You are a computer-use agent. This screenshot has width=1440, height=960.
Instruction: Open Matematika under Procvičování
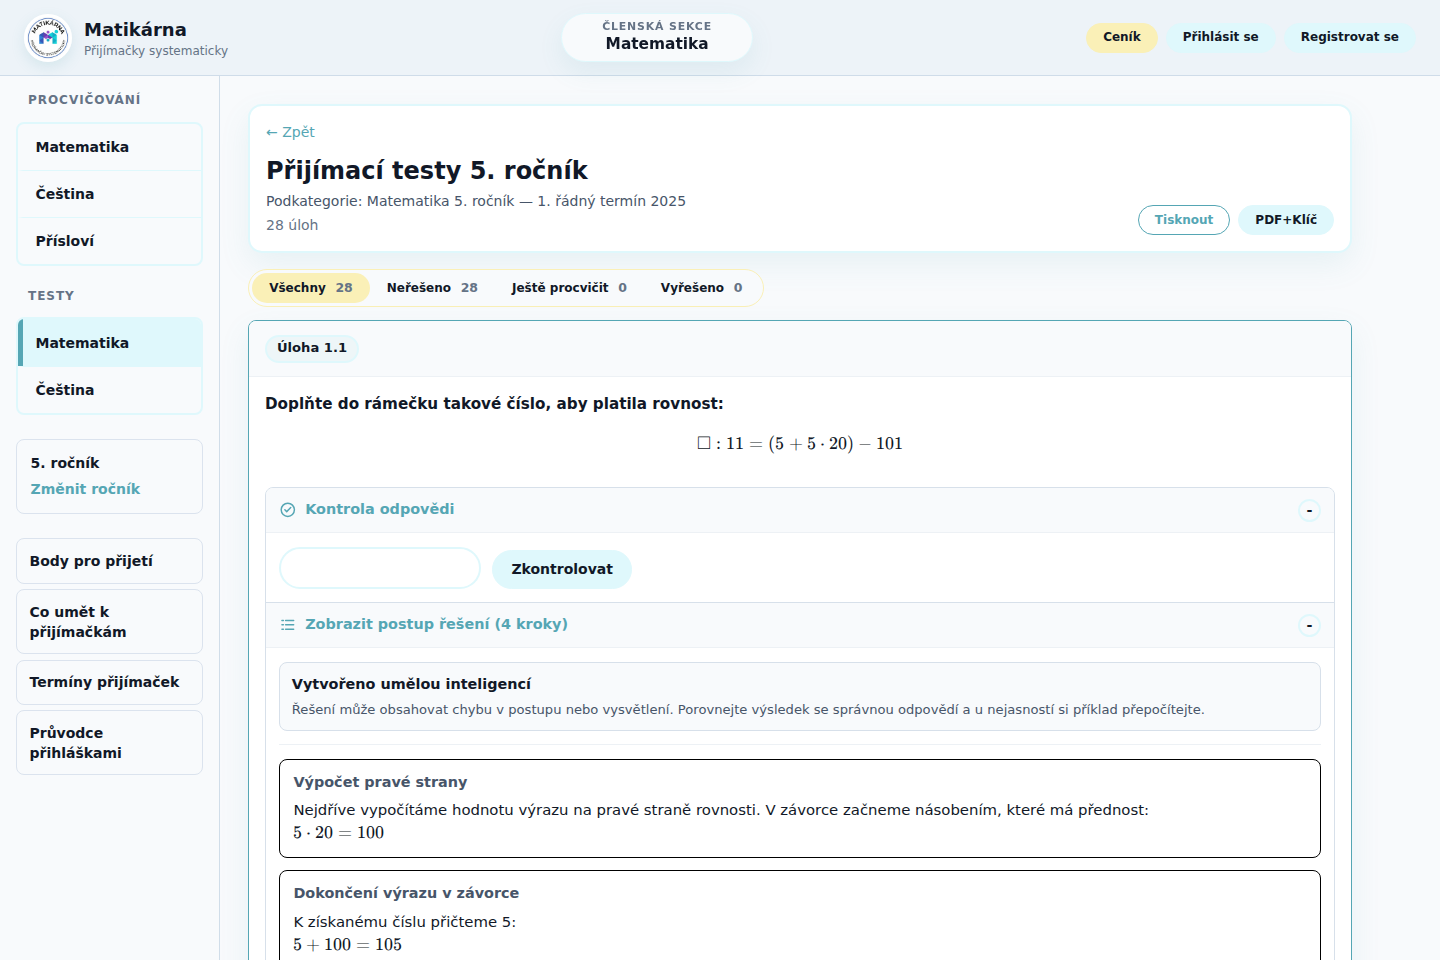110,147
